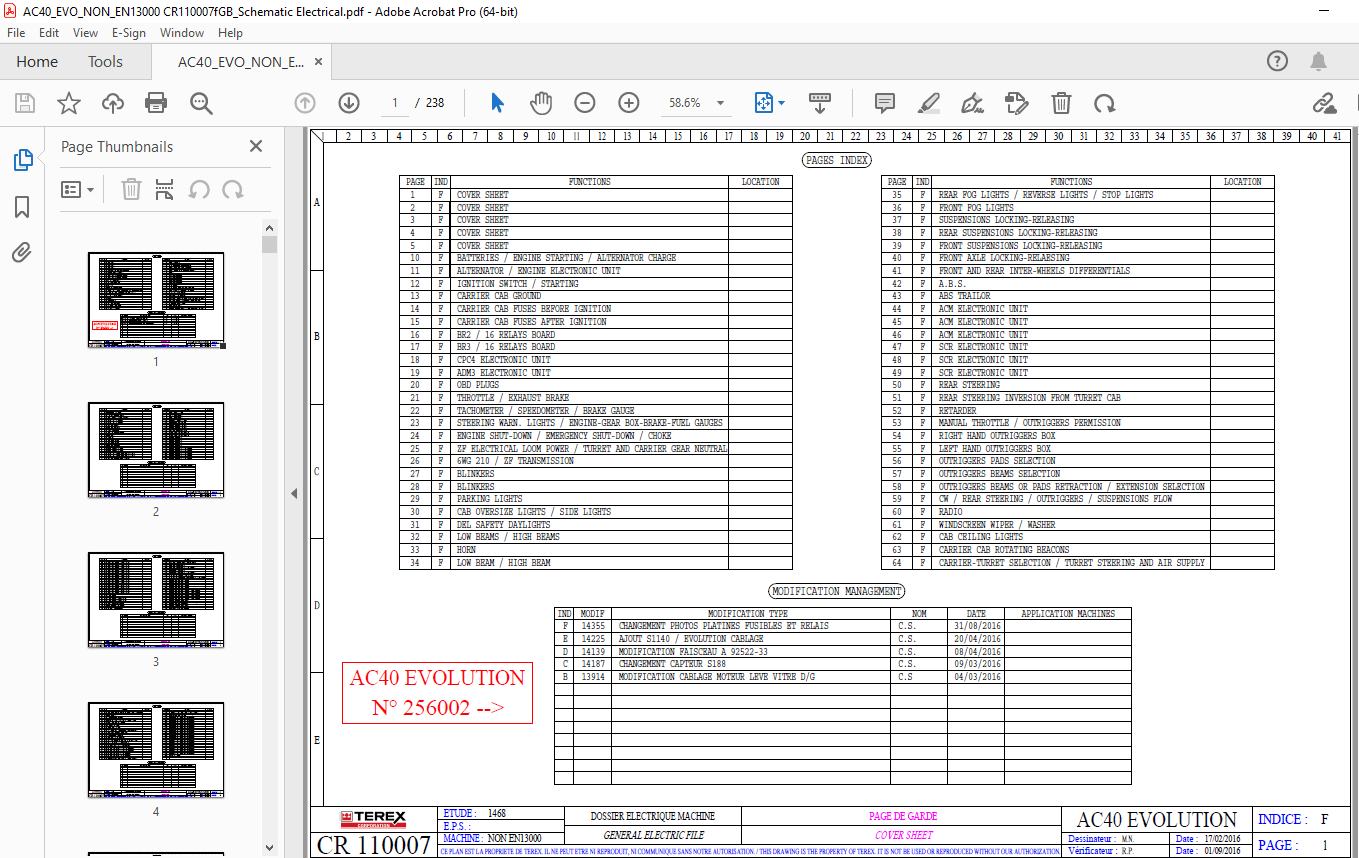Open notifications with the bell icon
The width and height of the screenshot is (1359, 858).
click(1319, 61)
